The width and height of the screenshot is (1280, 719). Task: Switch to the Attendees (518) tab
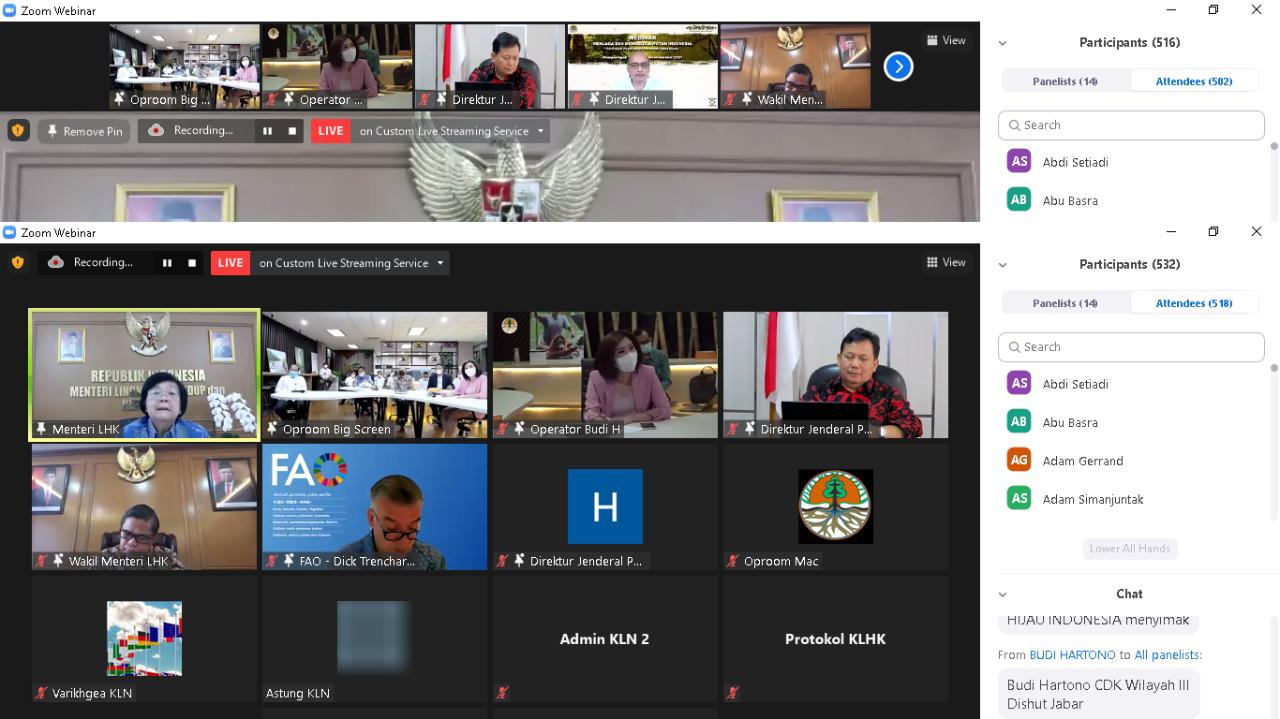click(x=1193, y=303)
